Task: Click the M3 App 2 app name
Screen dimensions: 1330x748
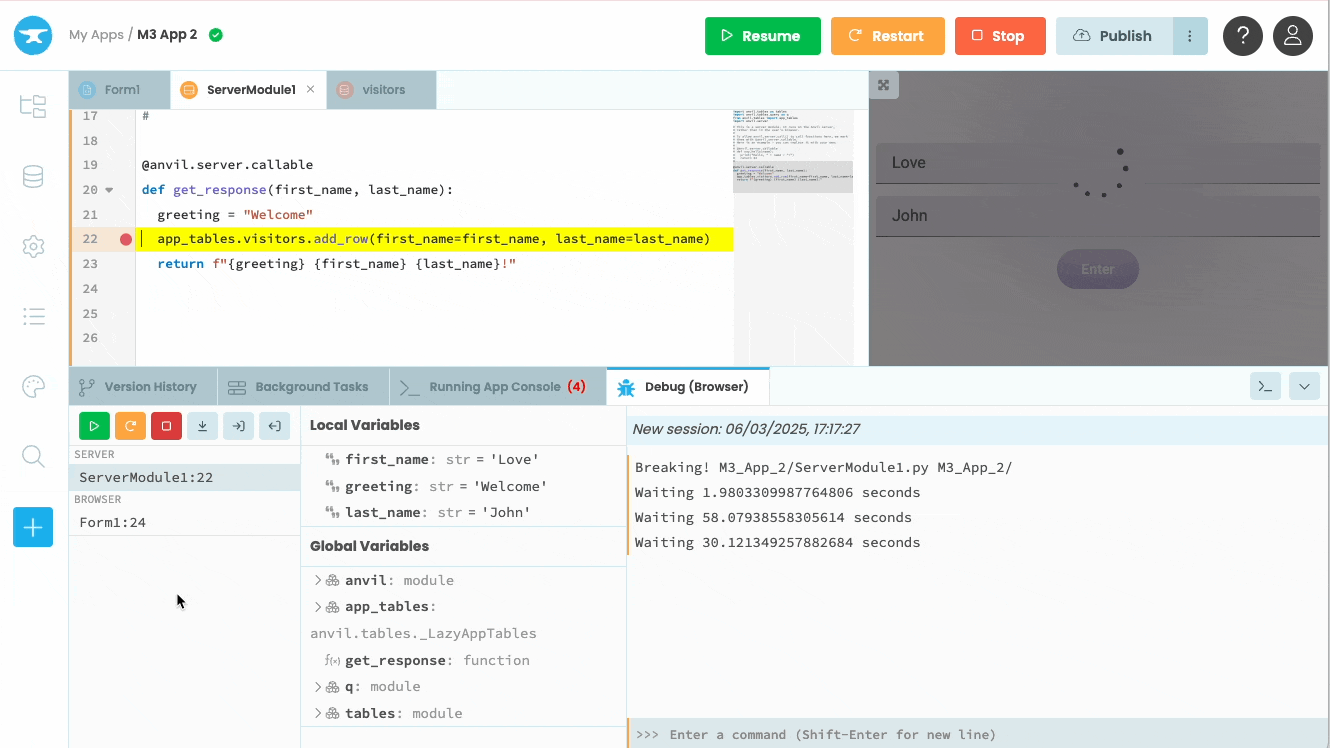Action: tap(167, 35)
